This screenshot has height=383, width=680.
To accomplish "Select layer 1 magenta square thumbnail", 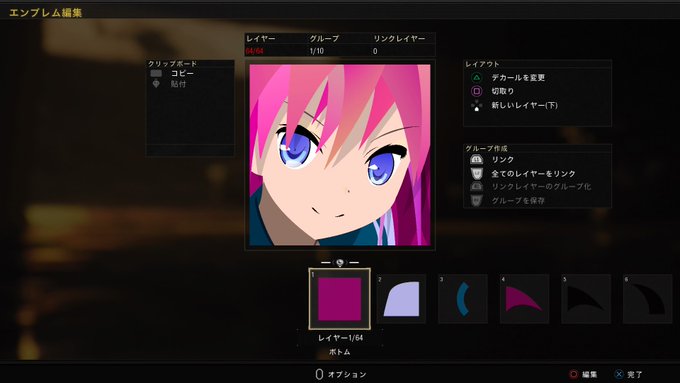I will (x=340, y=299).
